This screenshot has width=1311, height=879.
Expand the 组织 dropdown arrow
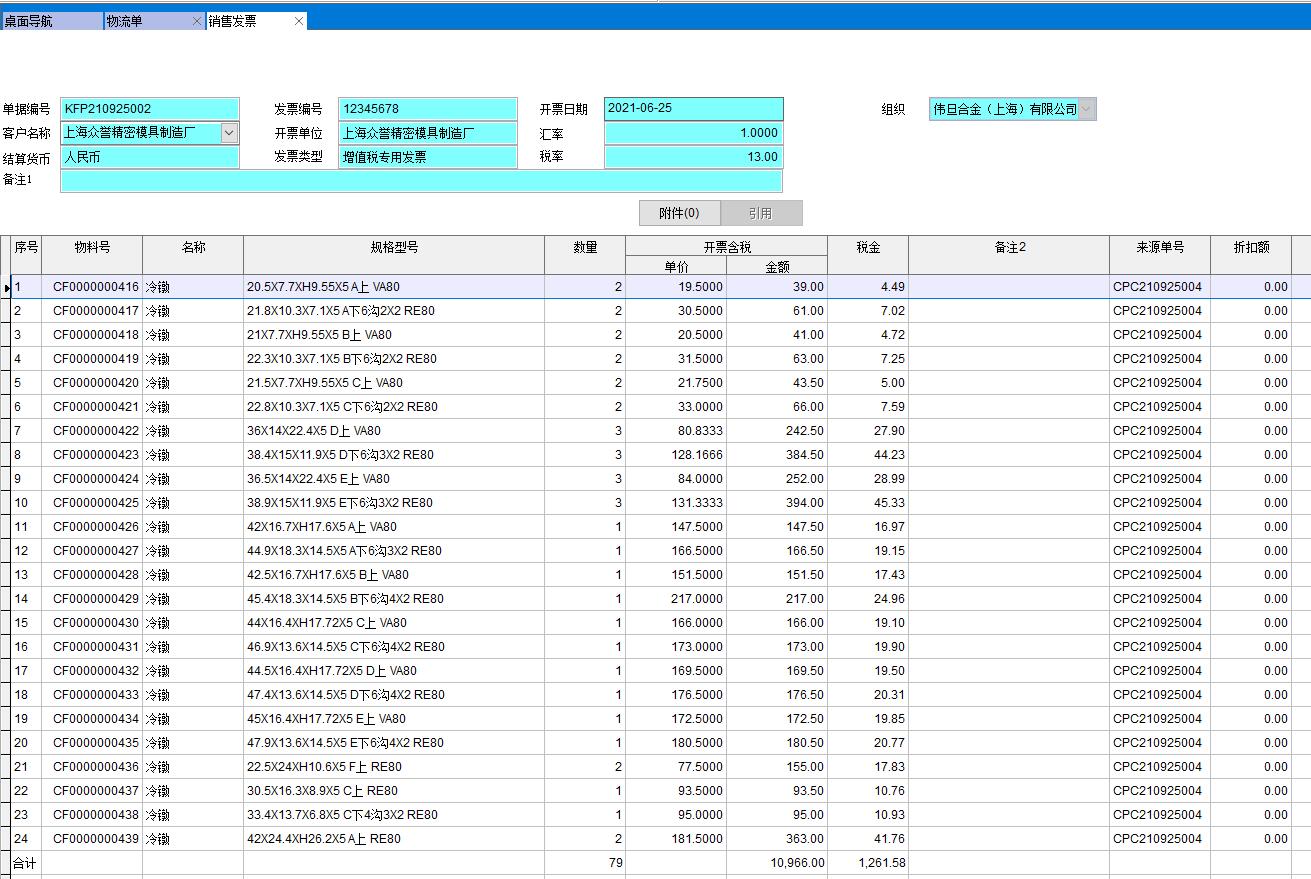click(1086, 109)
